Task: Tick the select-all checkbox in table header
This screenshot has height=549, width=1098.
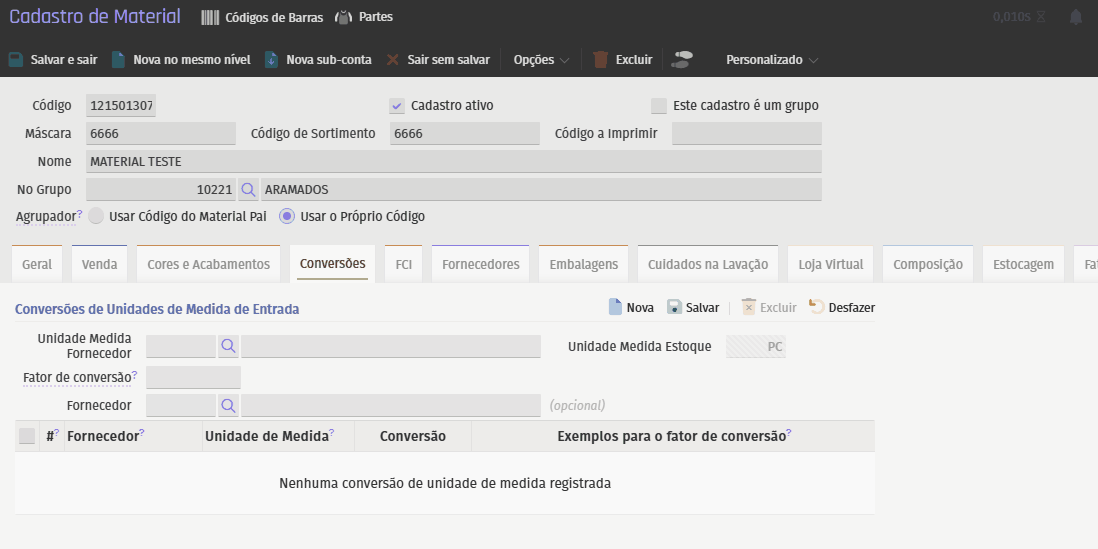Action: [27, 436]
